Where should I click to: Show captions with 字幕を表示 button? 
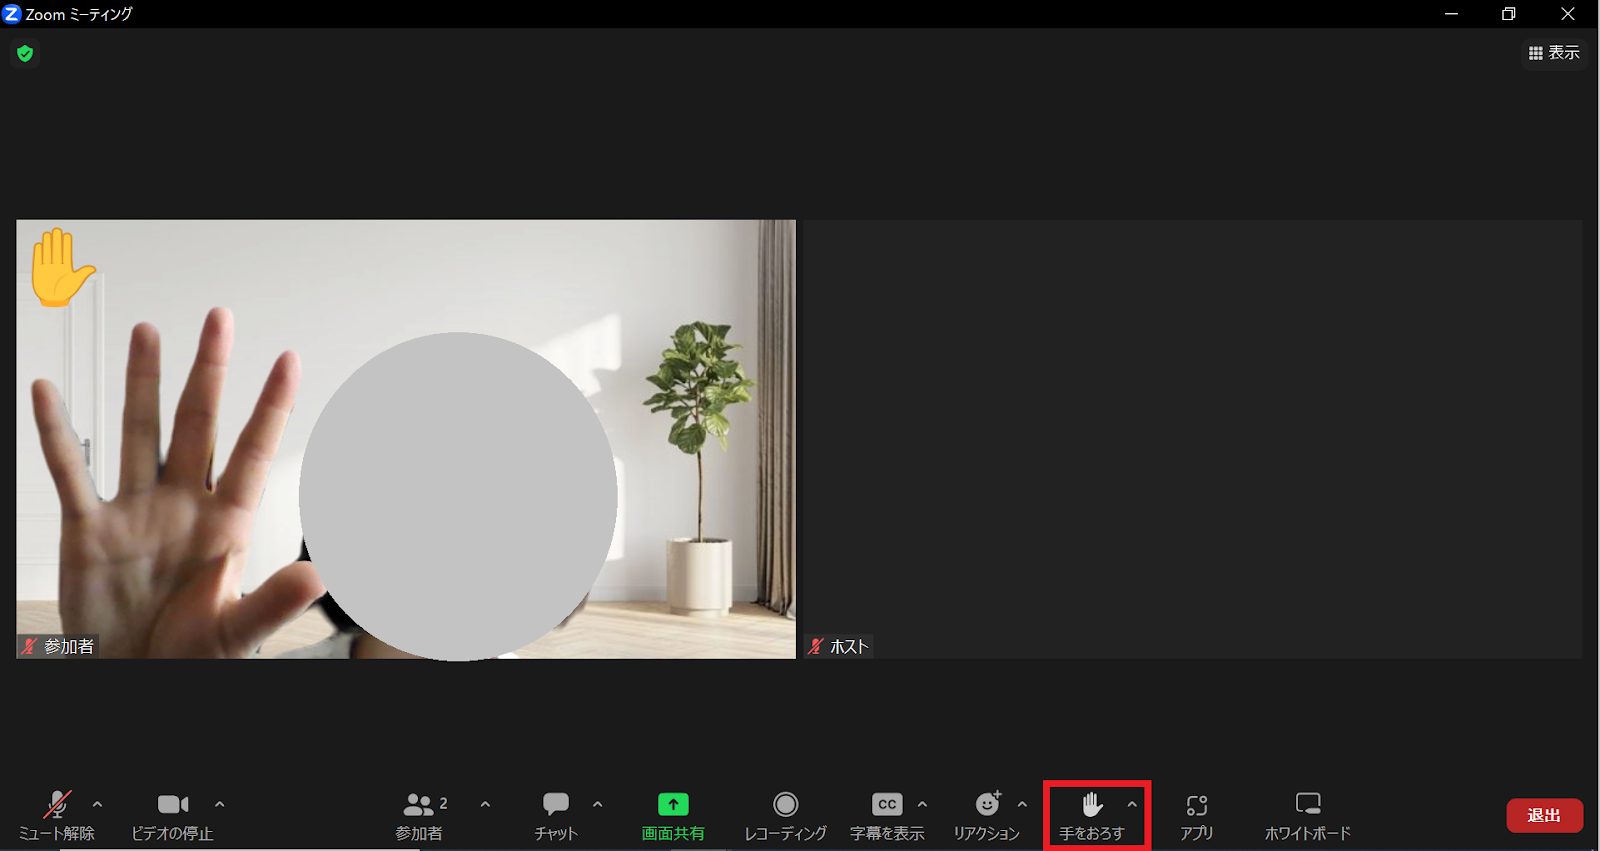(x=887, y=816)
